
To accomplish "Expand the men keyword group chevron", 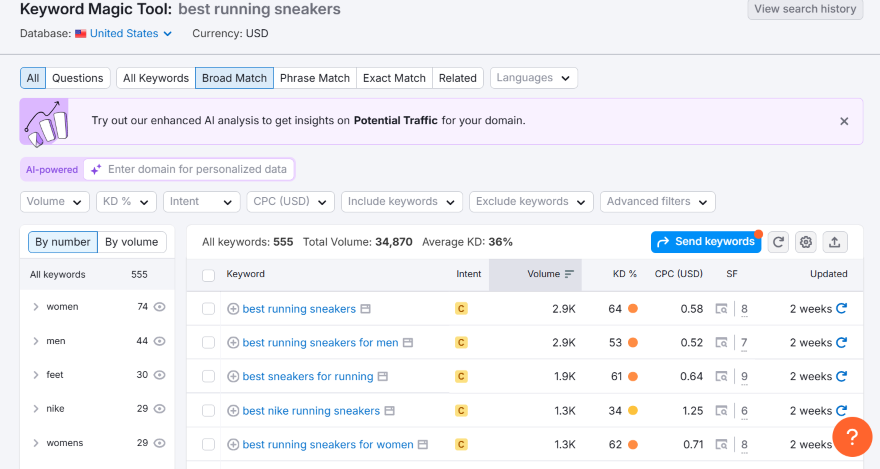I will click(x=35, y=341).
